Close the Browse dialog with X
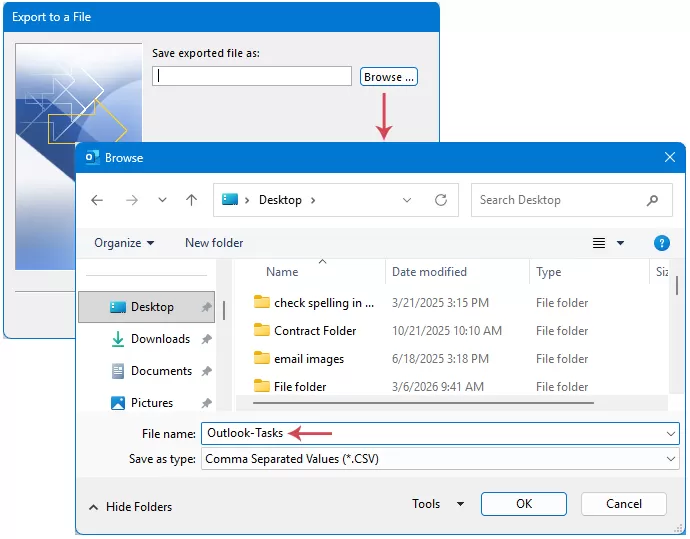Screen dimensions: 690x539 (x=670, y=157)
